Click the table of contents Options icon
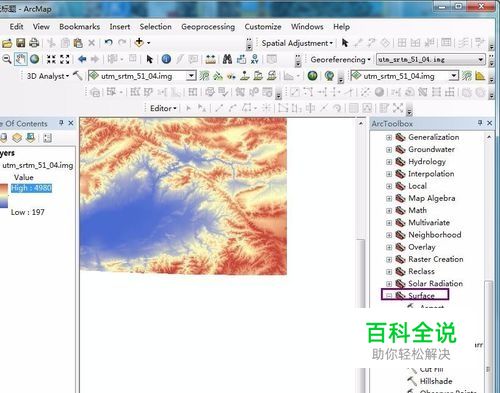This screenshot has width=500, height=393. click(x=47, y=138)
